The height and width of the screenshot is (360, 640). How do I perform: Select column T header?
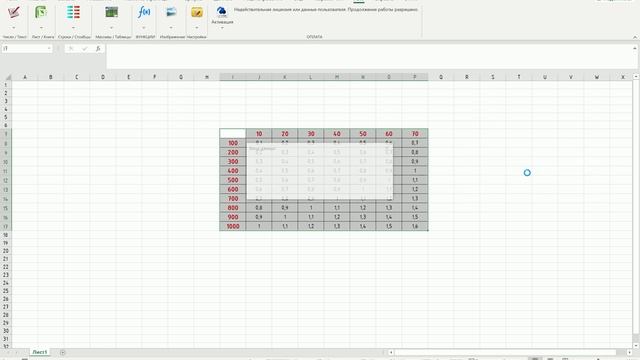tap(519, 77)
